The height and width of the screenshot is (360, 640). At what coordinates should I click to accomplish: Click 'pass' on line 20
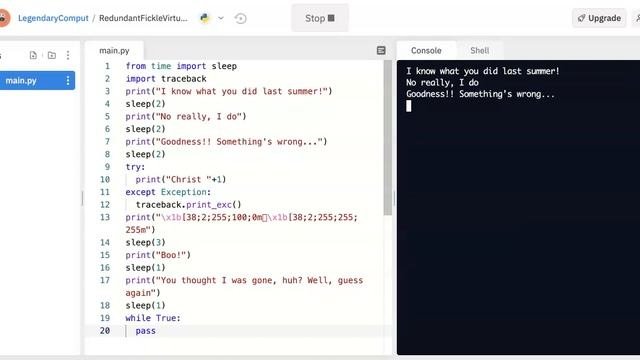pos(145,331)
